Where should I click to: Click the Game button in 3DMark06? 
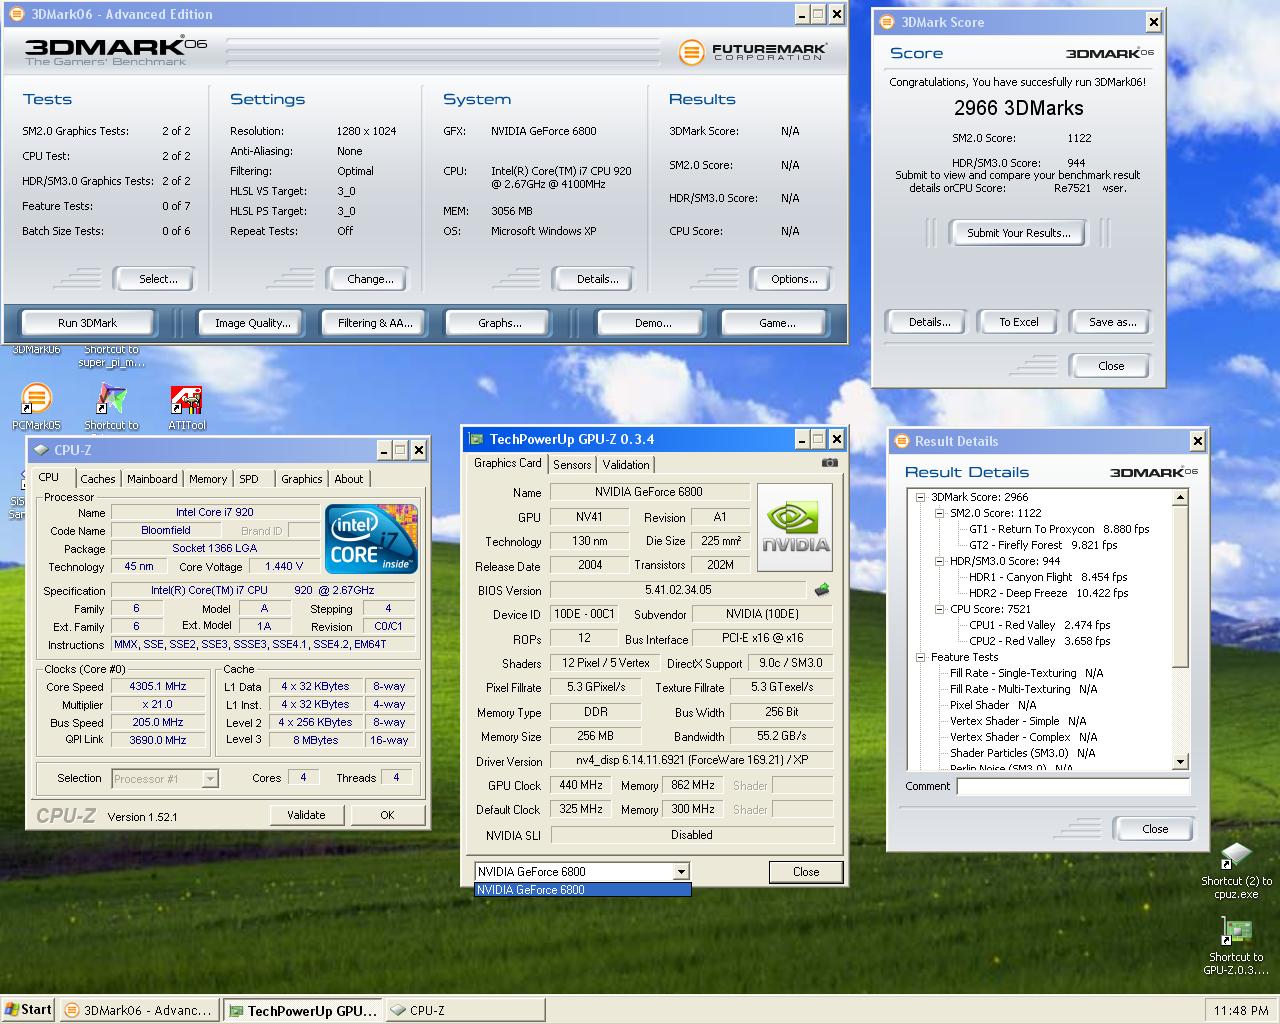point(777,323)
